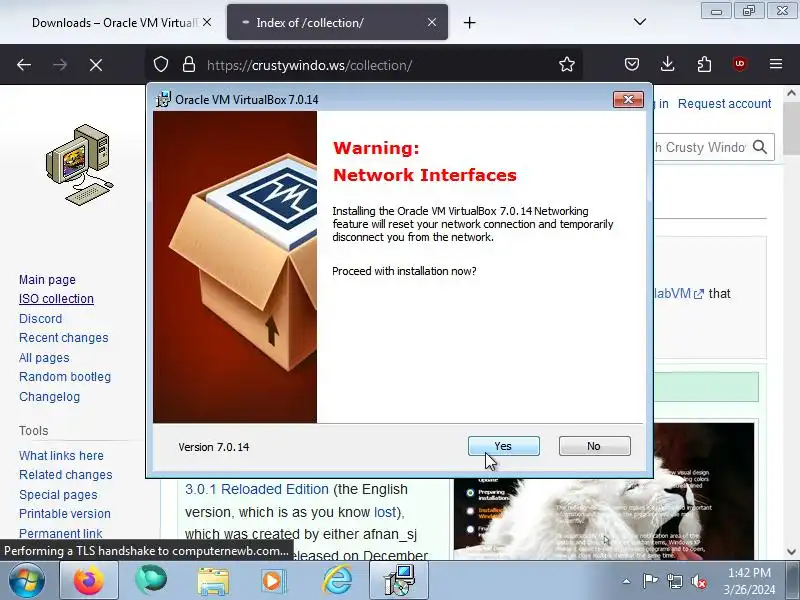The image size is (800, 600).
Task: Open the extensions menu
Action: (x=704, y=64)
